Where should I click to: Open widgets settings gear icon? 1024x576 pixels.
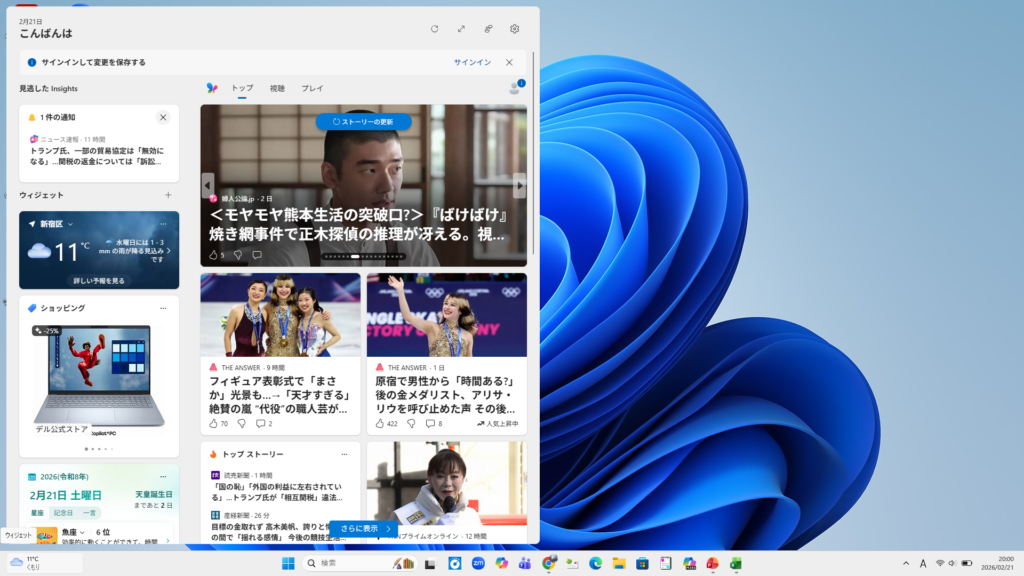tap(515, 29)
